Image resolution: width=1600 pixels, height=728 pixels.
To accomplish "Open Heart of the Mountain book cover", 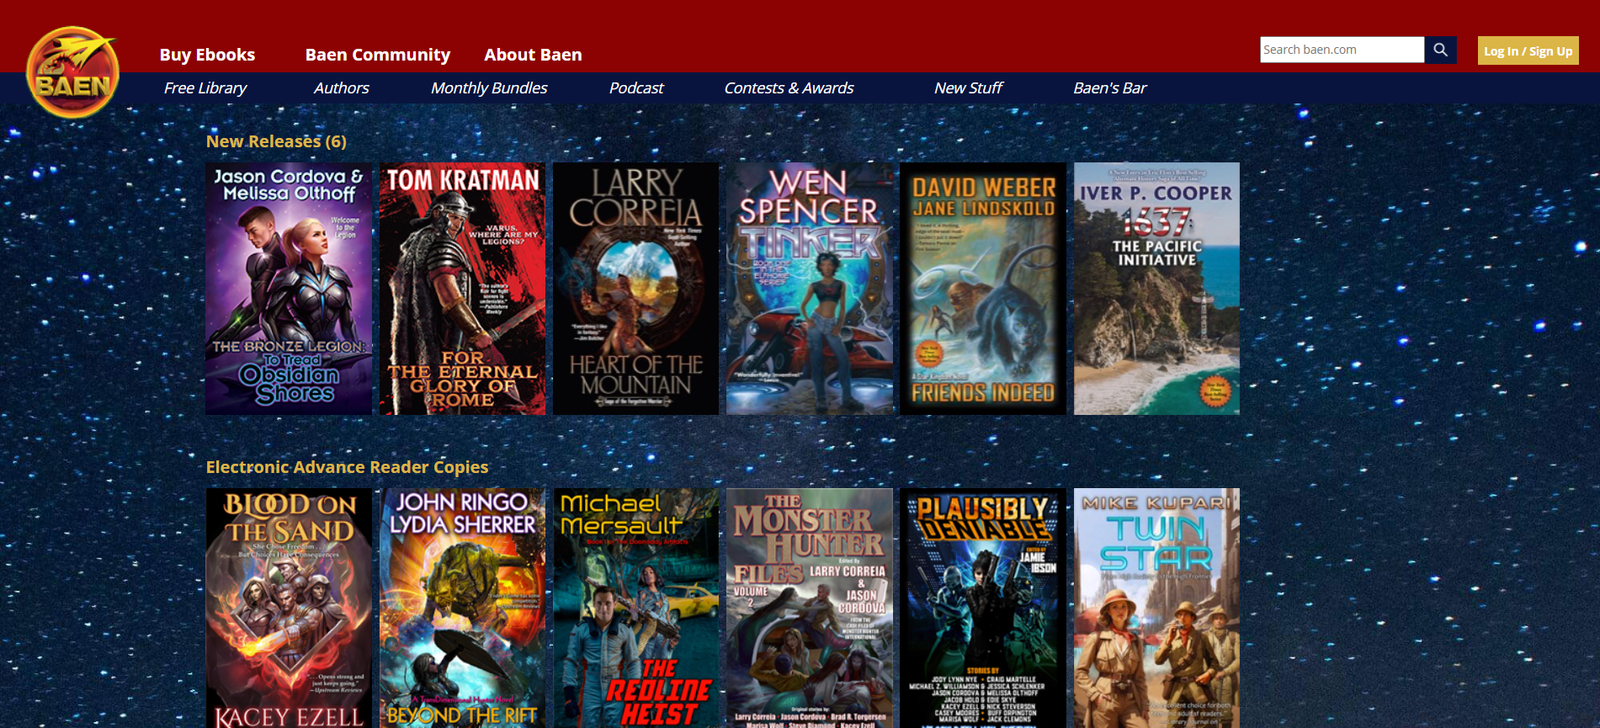I will pos(636,289).
